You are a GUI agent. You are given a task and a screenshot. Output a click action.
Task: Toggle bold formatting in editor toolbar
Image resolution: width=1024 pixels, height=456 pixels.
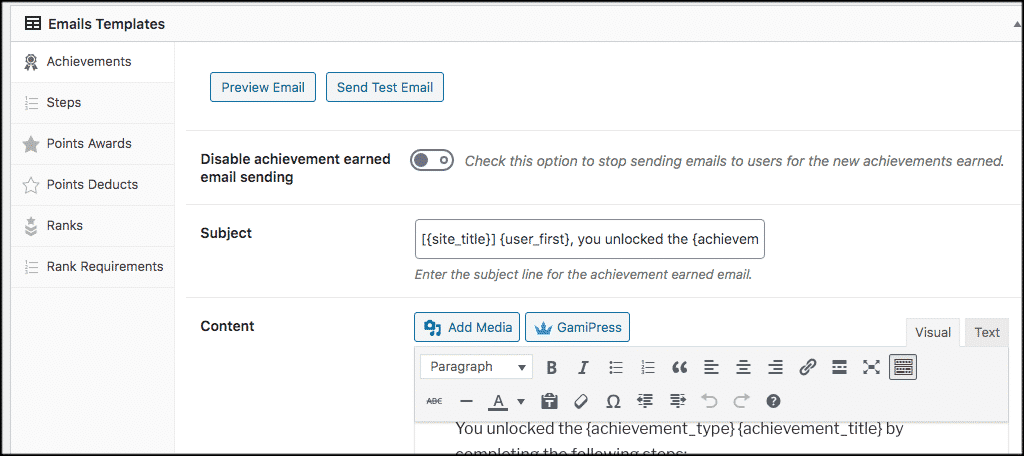[x=551, y=367]
